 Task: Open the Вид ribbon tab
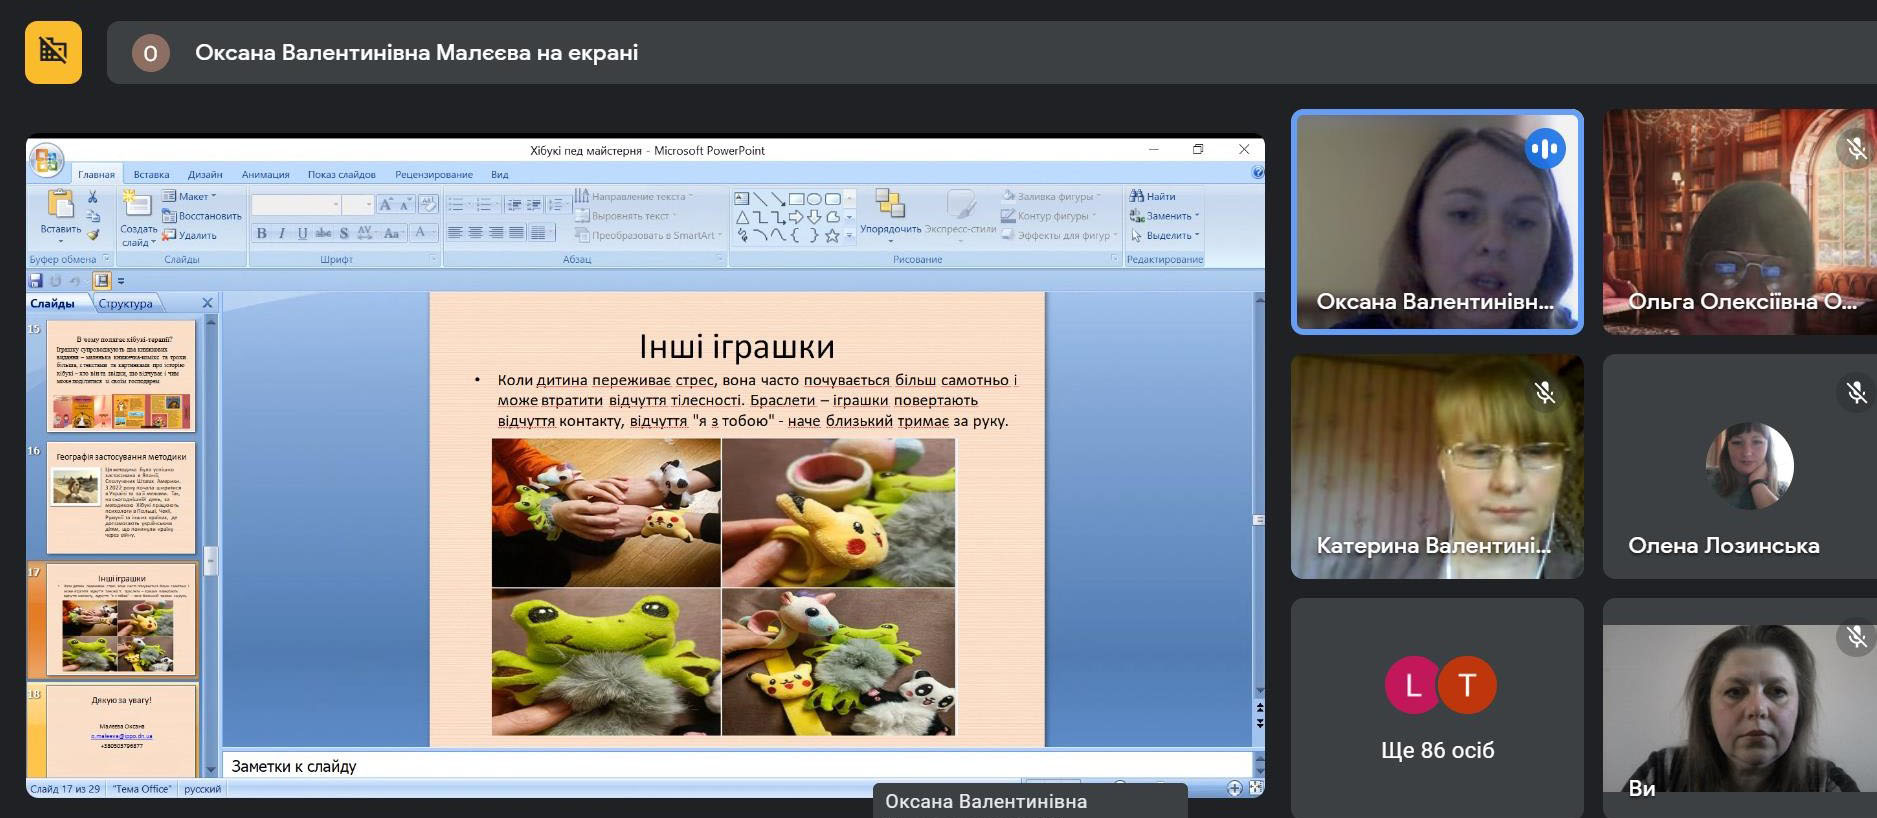[500, 174]
